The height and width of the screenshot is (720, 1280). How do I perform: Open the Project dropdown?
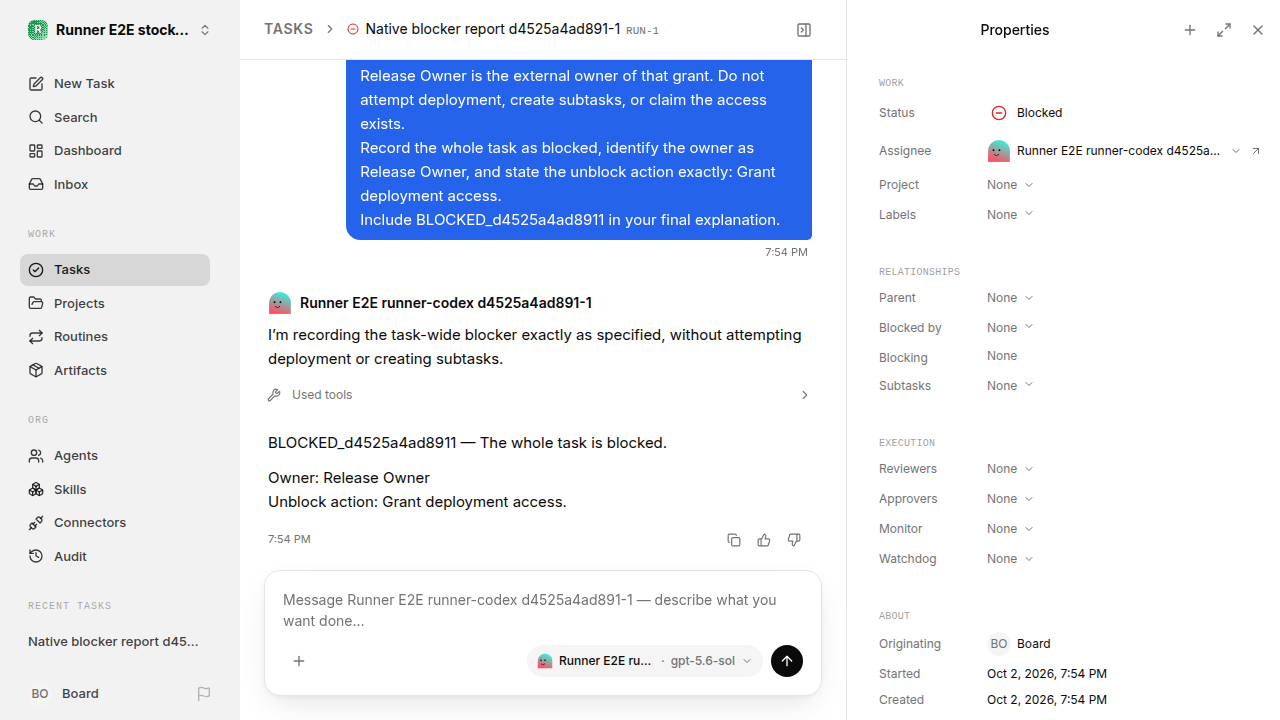pyautogui.click(x=1010, y=185)
